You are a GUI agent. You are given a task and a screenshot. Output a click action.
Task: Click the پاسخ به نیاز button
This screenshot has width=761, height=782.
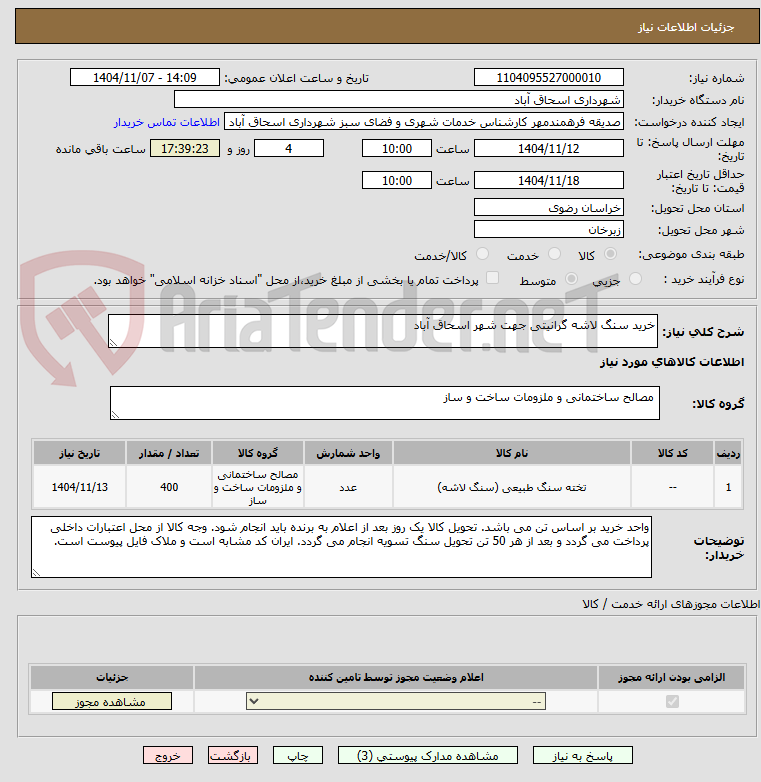coord(582,756)
